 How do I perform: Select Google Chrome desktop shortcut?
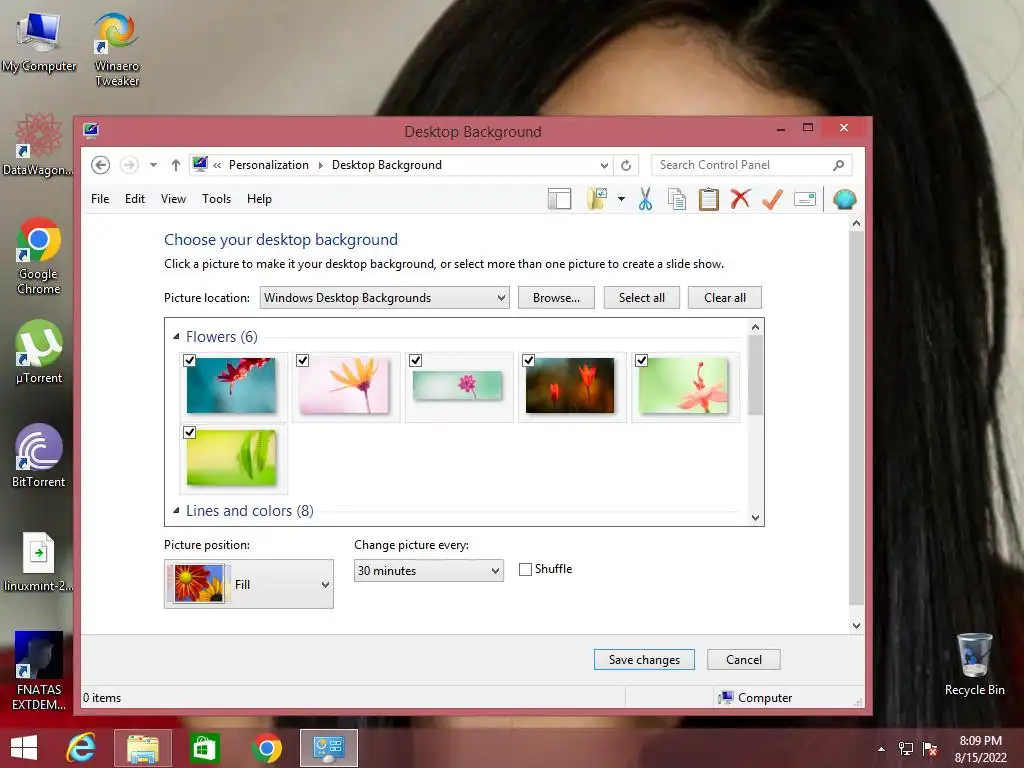39,256
